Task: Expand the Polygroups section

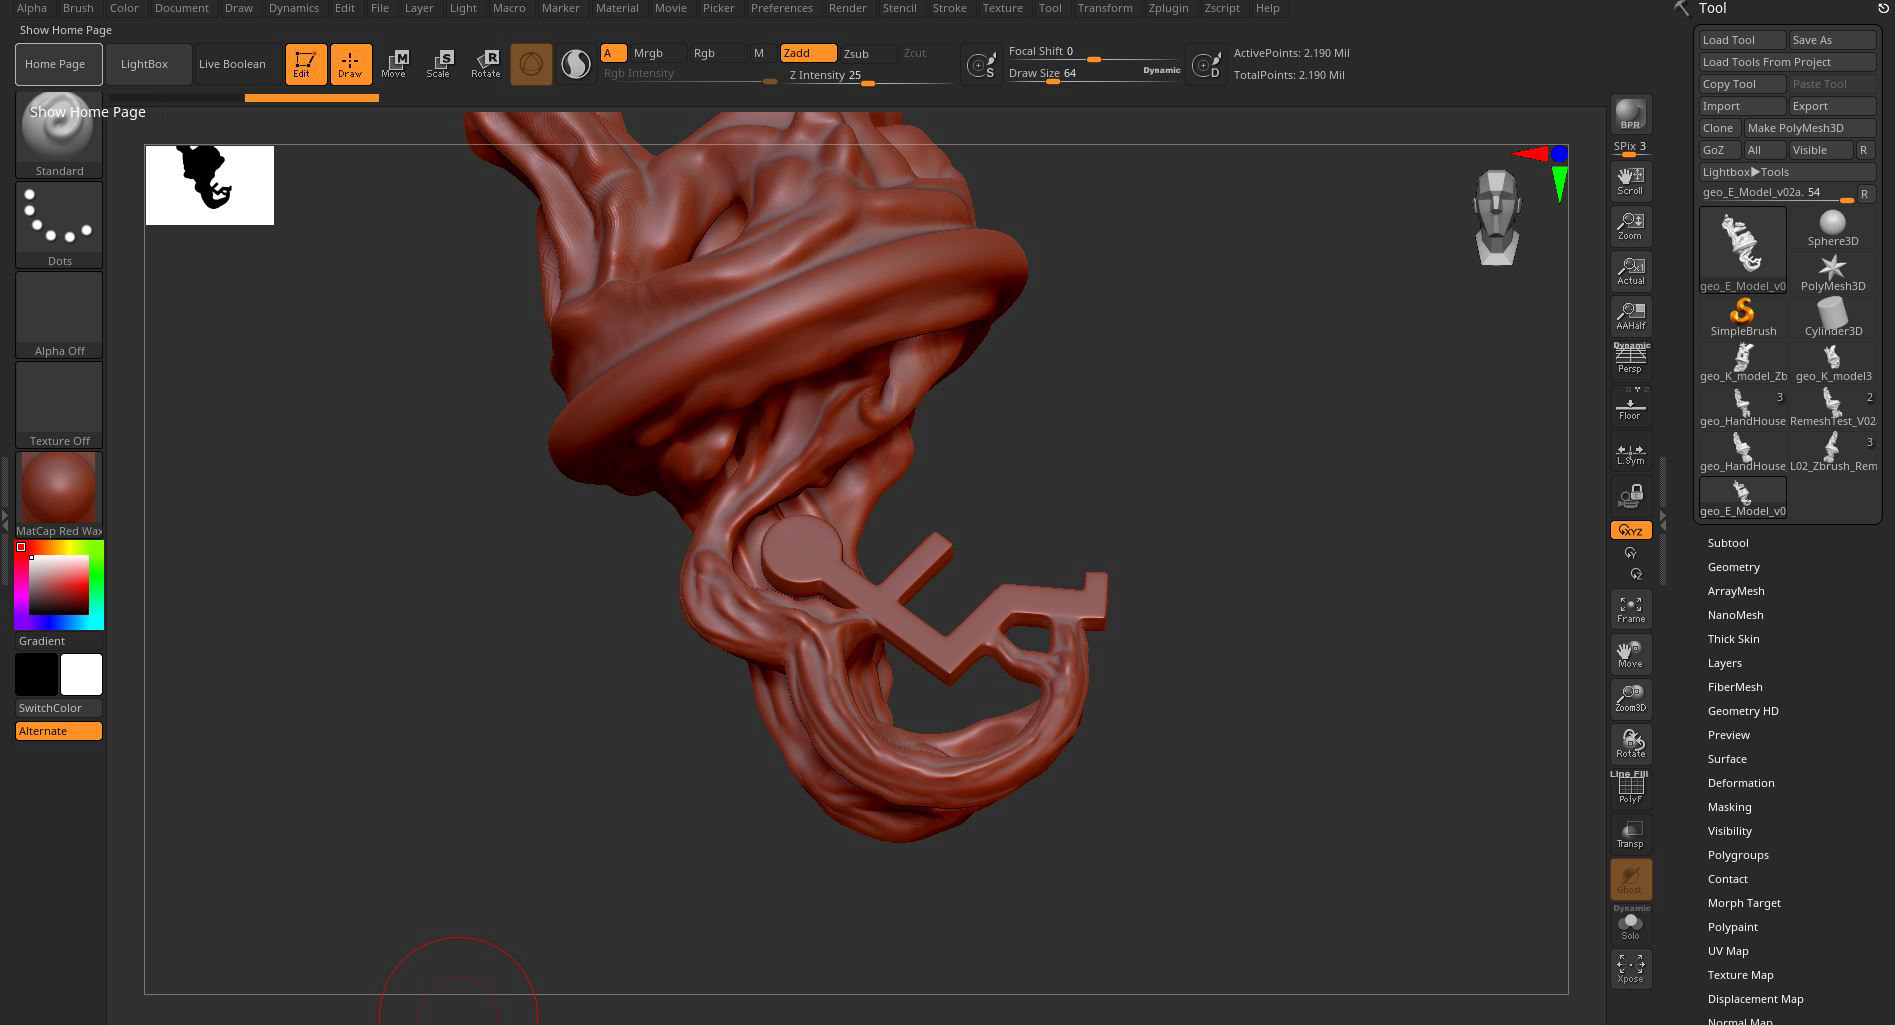Action: 1738,855
